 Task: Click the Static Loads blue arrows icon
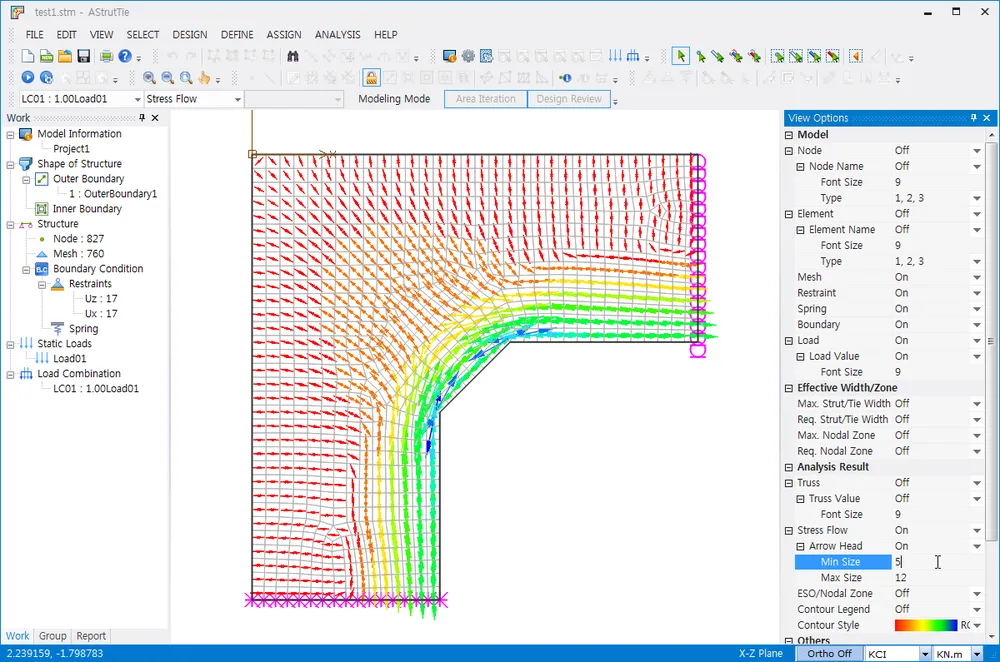tap(615, 56)
